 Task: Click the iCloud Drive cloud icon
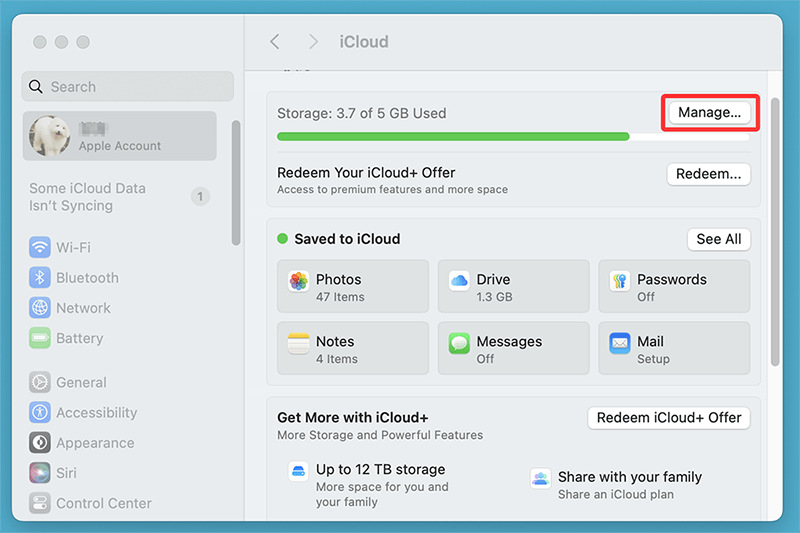tap(459, 281)
